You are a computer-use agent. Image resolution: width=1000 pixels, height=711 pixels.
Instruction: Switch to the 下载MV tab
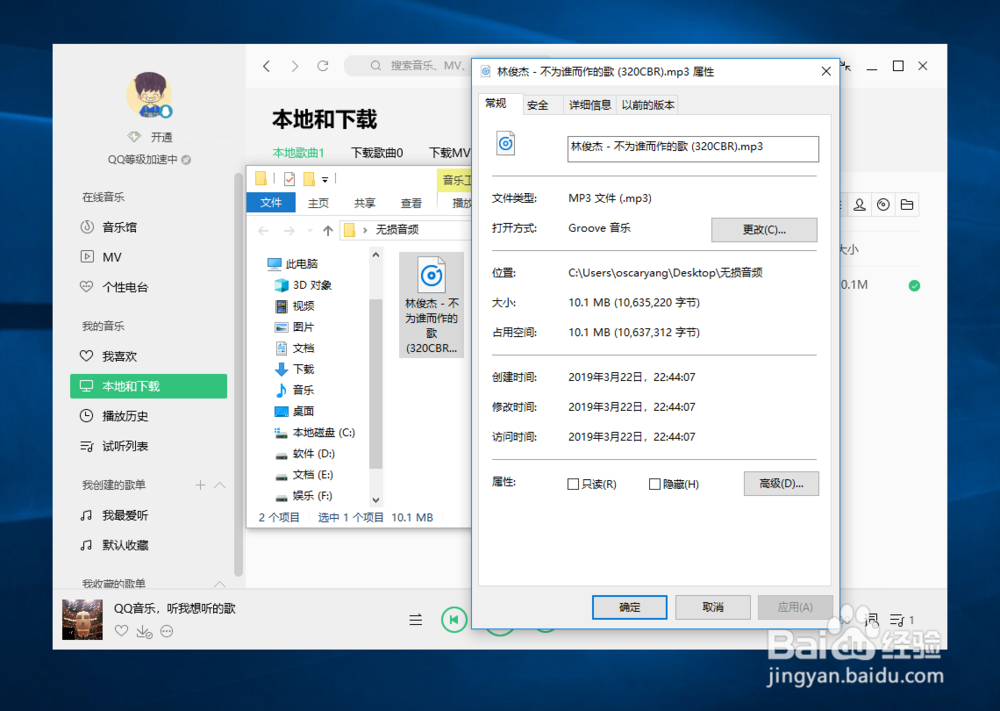450,152
